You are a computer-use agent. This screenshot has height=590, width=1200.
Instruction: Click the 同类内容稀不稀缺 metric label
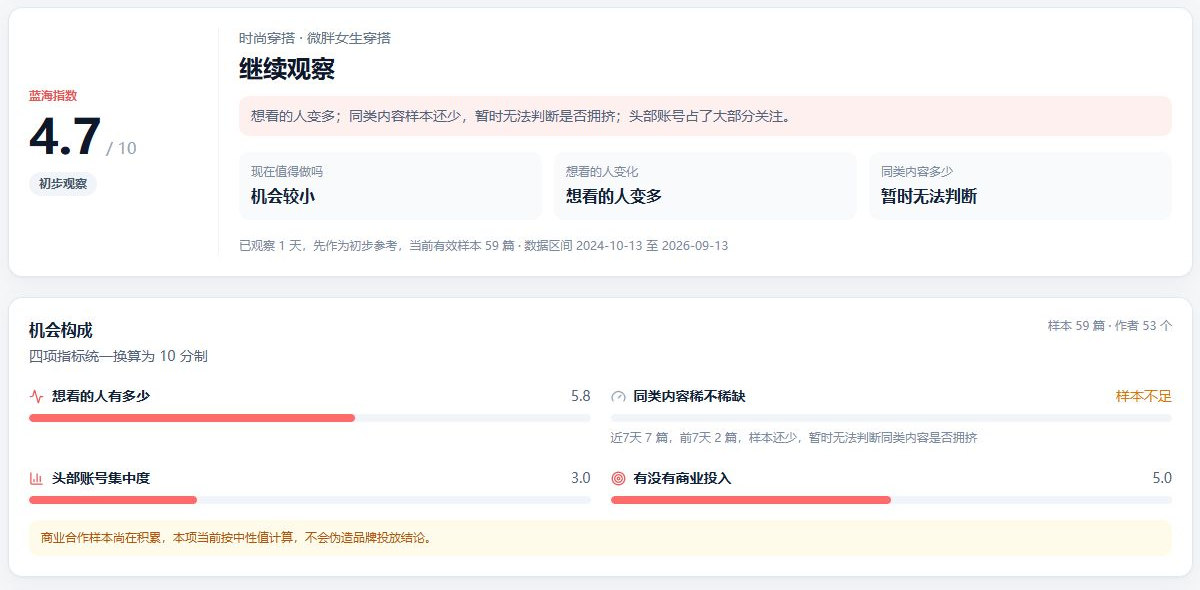pos(689,396)
